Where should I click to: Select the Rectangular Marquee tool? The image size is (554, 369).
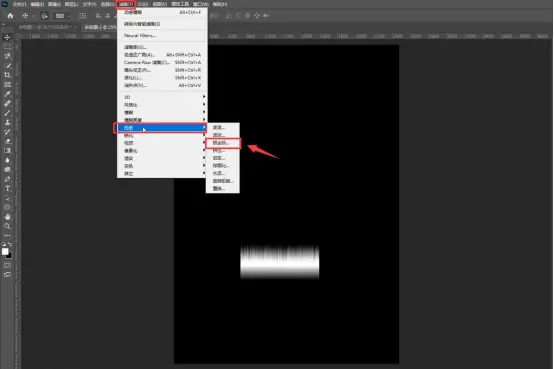coord(7,47)
